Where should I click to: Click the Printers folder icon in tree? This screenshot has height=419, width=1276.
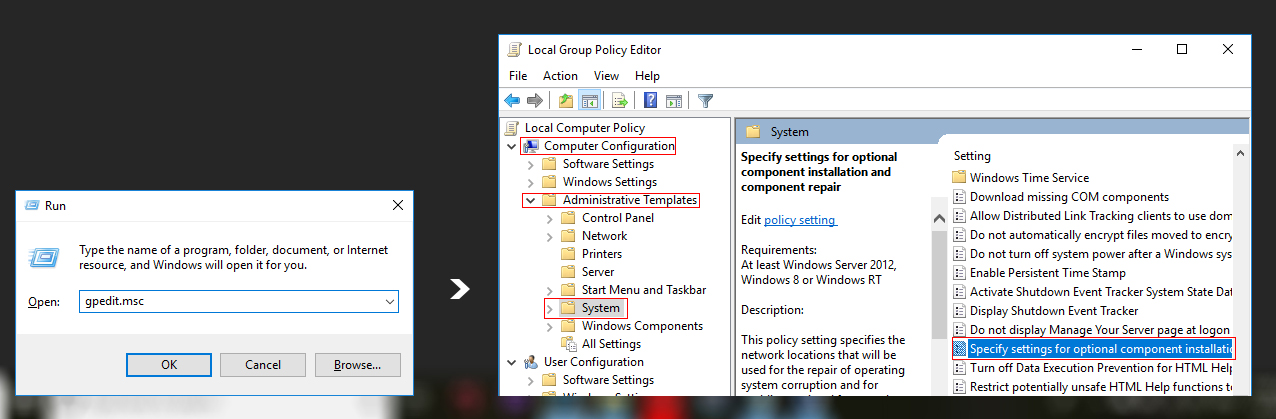click(x=568, y=254)
